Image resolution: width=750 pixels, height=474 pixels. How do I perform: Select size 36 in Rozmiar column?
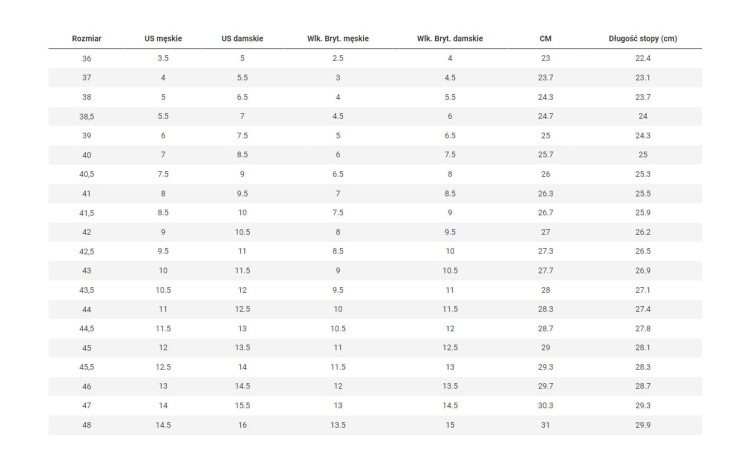coord(87,58)
